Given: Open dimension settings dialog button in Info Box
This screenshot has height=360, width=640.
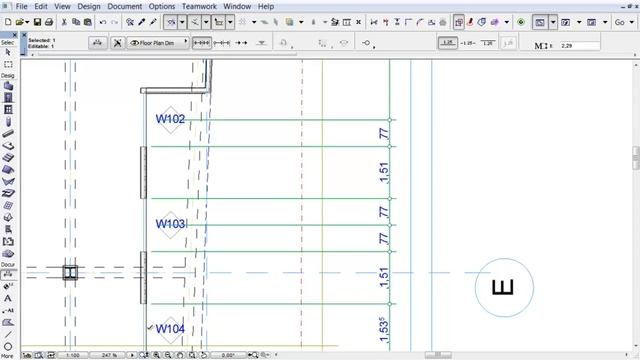Looking at the screenshot, I should 97,42.
